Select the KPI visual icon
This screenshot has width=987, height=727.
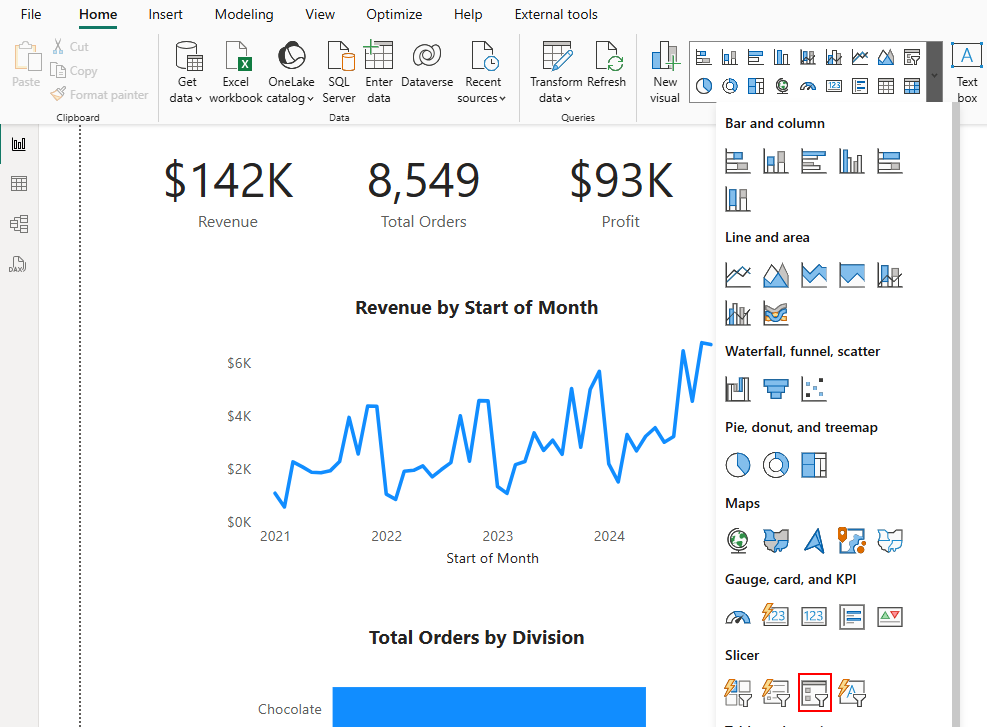click(889, 617)
